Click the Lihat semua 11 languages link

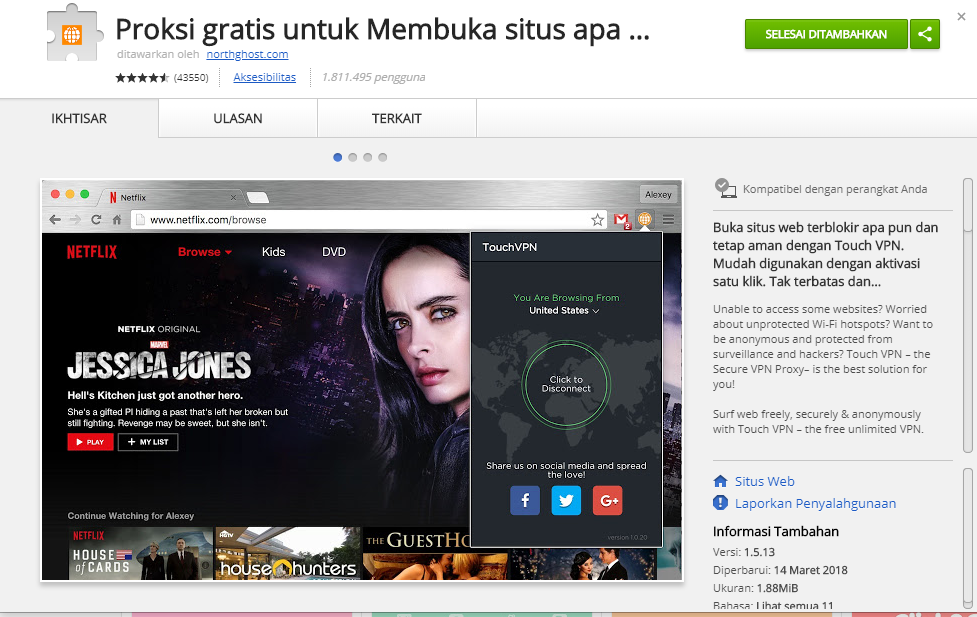[x=794, y=605]
